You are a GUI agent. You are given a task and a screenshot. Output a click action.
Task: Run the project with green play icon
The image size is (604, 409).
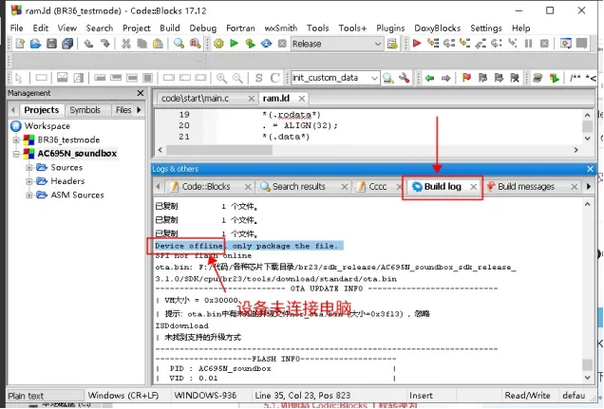(234, 44)
